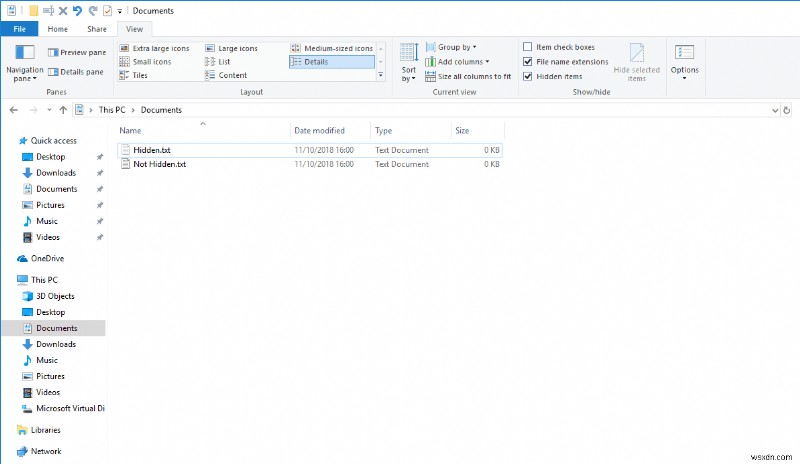Open recent locations dropdown arrow

pos(49,110)
